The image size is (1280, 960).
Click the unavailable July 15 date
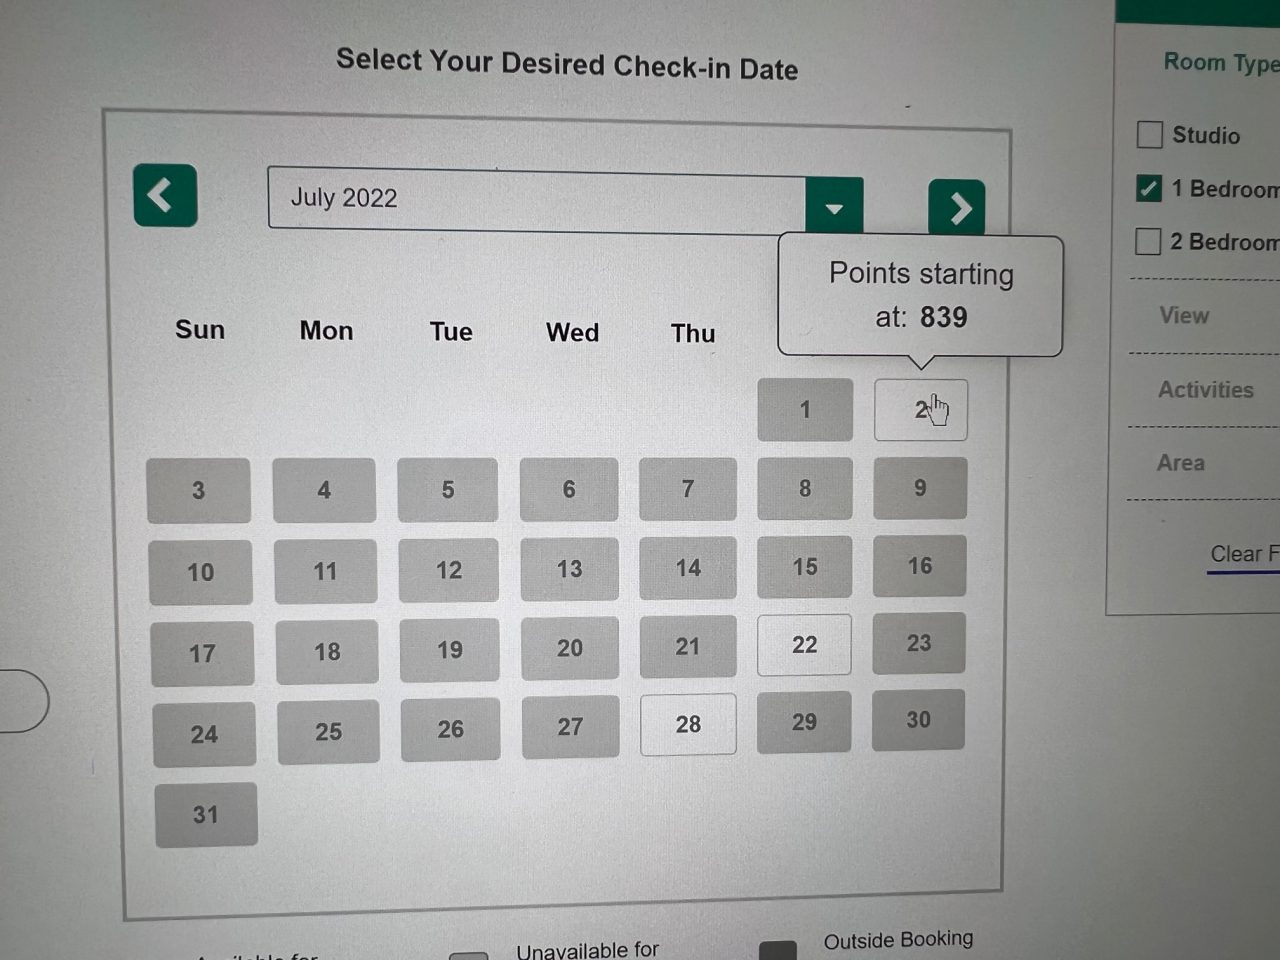pyautogui.click(x=805, y=566)
